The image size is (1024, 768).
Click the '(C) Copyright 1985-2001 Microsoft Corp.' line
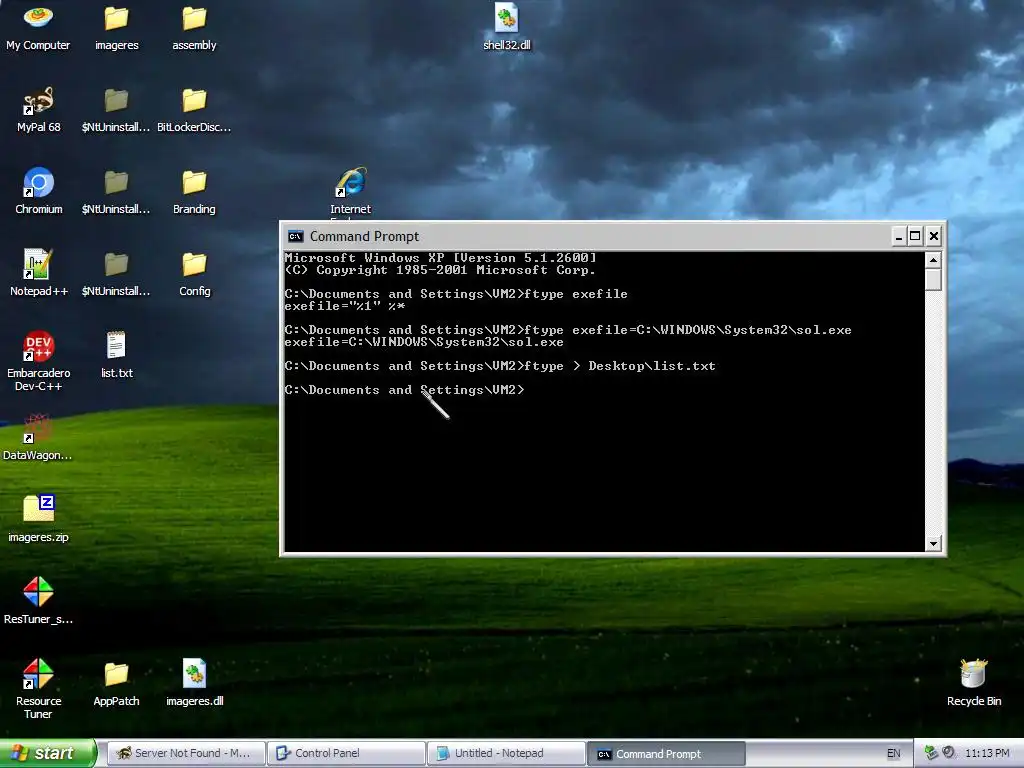440,270
